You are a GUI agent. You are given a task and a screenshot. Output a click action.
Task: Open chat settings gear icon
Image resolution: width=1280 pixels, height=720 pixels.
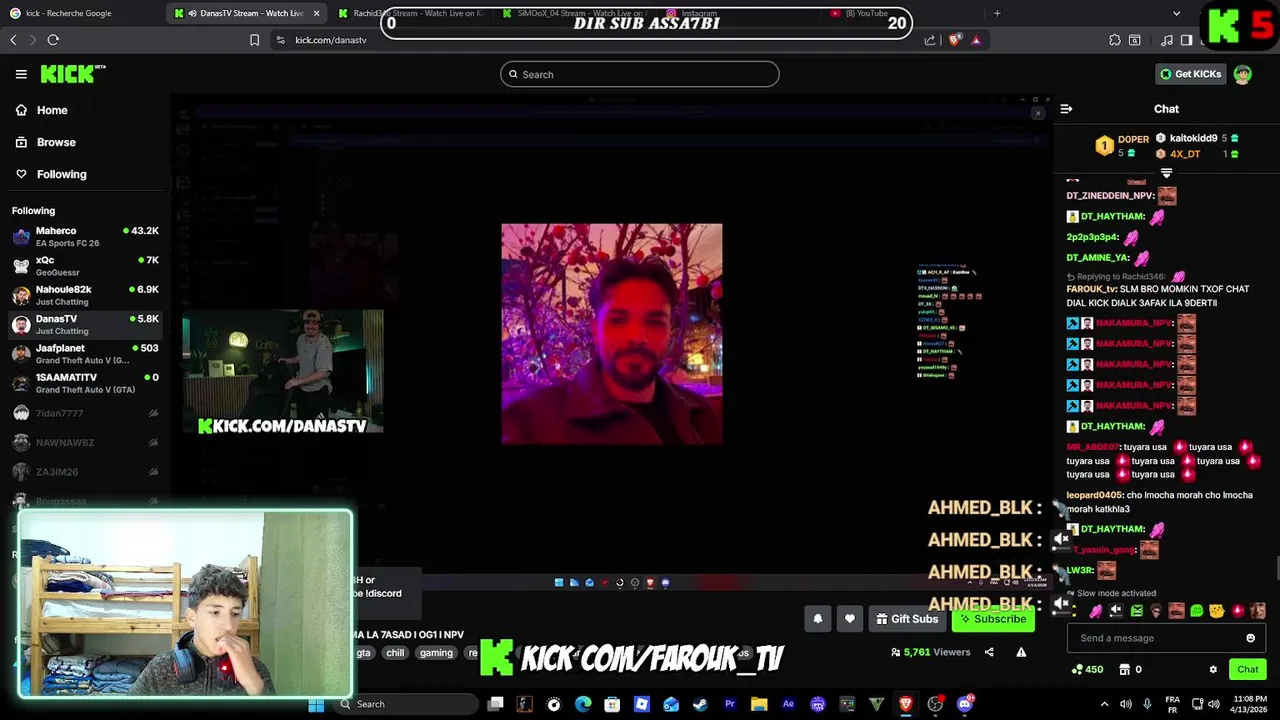click(1213, 669)
